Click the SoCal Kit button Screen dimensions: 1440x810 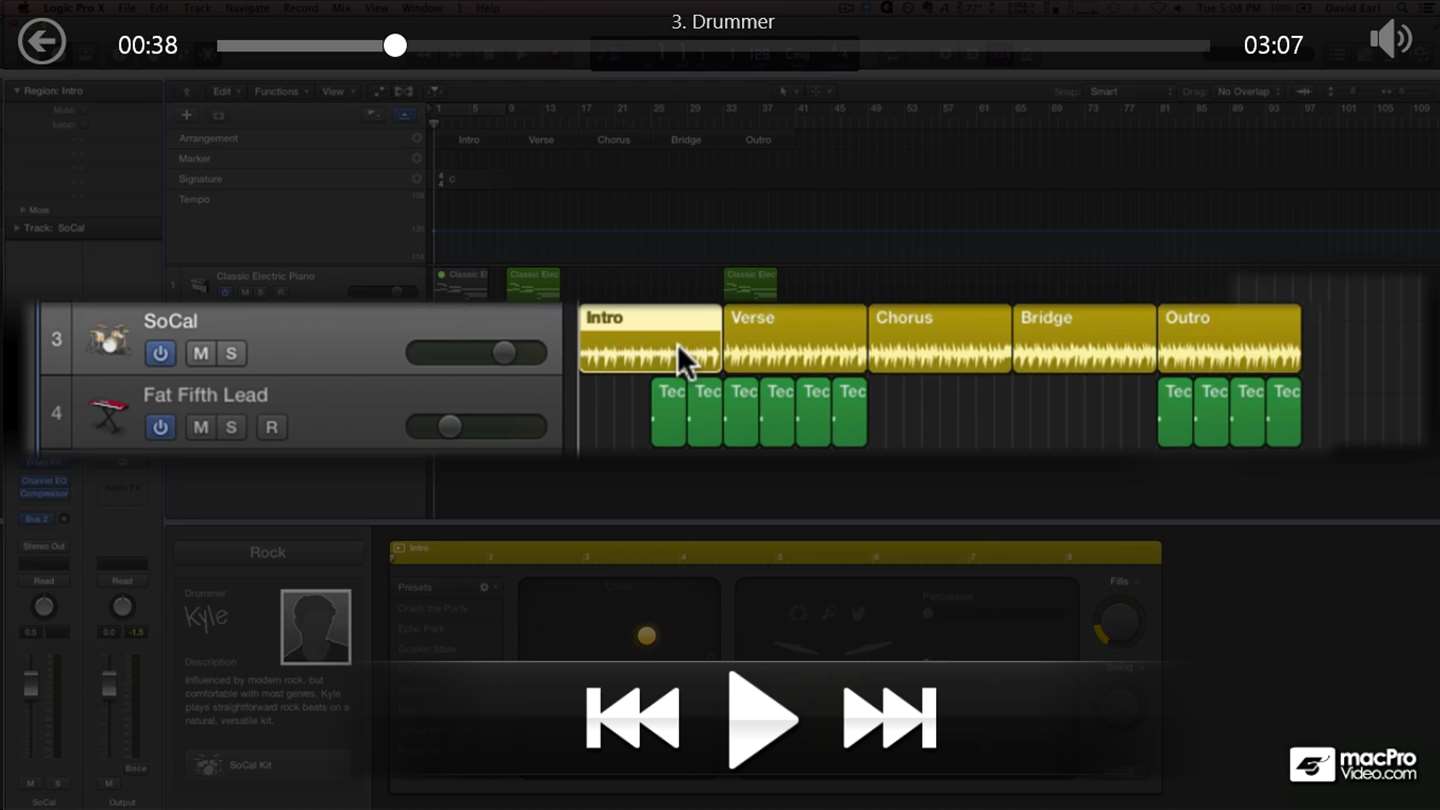[268, 765]
